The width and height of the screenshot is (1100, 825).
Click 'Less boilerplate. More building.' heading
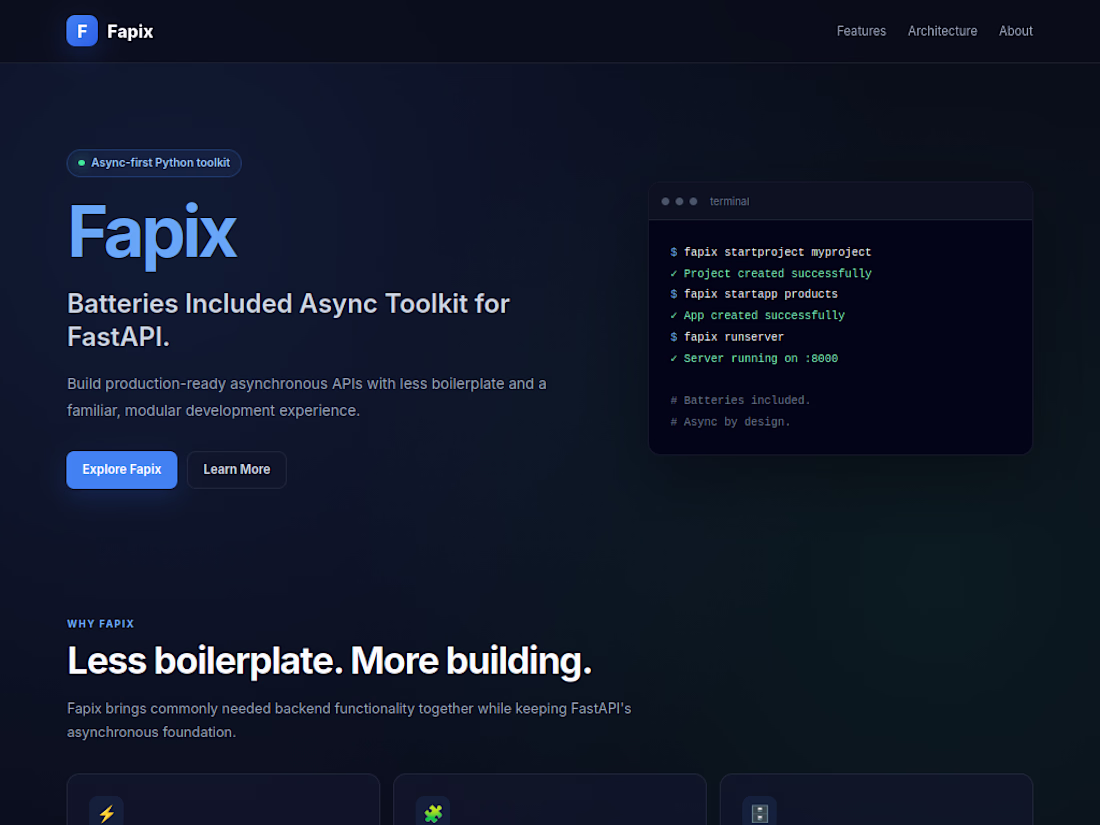pyautogui.click(x=329, y=661)
